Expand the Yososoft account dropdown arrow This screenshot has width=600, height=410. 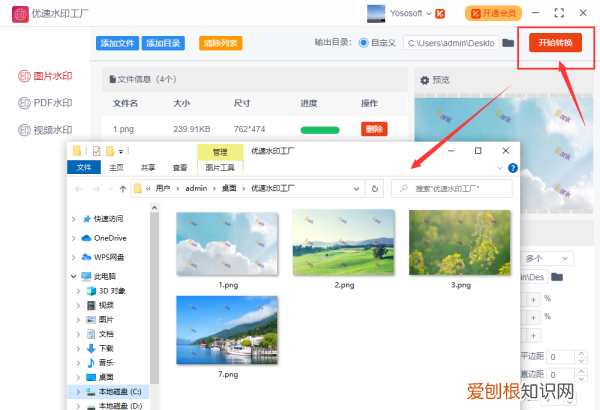[x=429, y=14]
